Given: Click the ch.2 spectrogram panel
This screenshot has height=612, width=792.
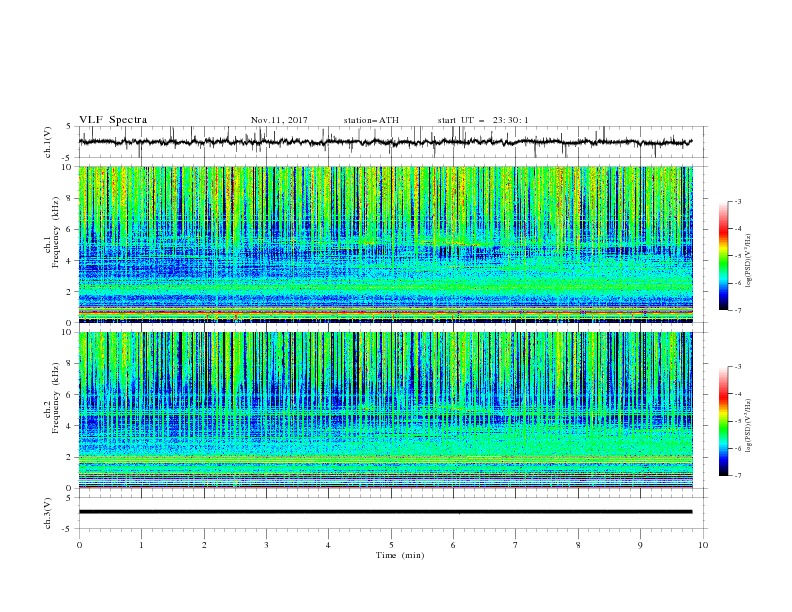Looking at the screenshot, I should (x=386, y=410).
